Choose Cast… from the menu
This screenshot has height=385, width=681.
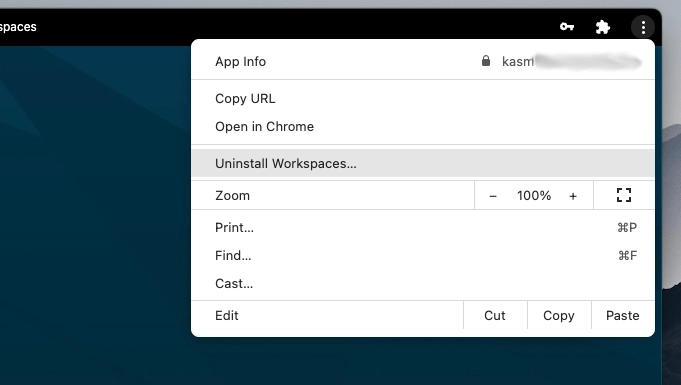[x=423, y=283]
